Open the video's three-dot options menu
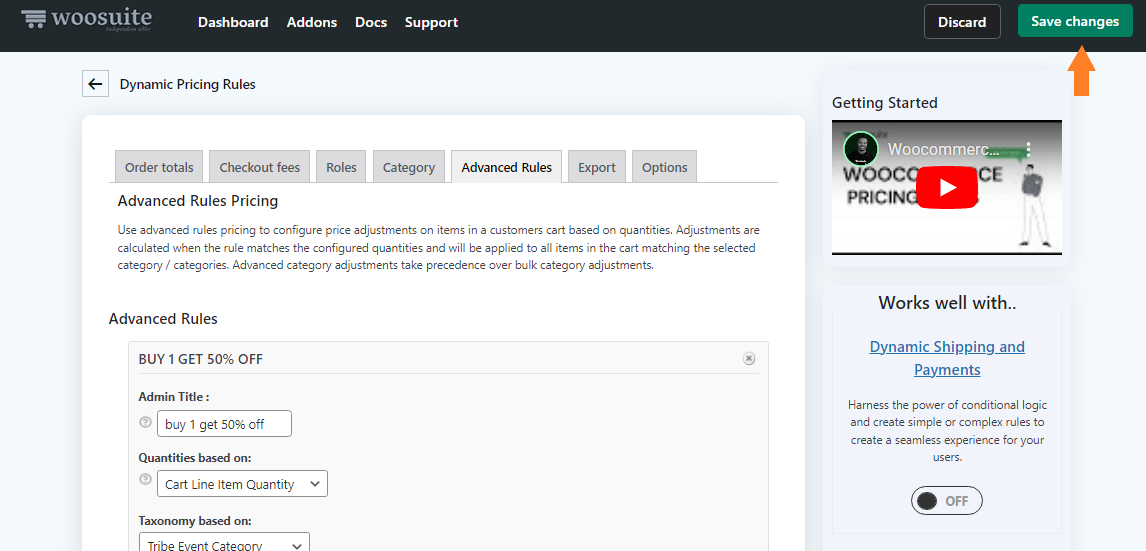 click(x=1028, y=150)
